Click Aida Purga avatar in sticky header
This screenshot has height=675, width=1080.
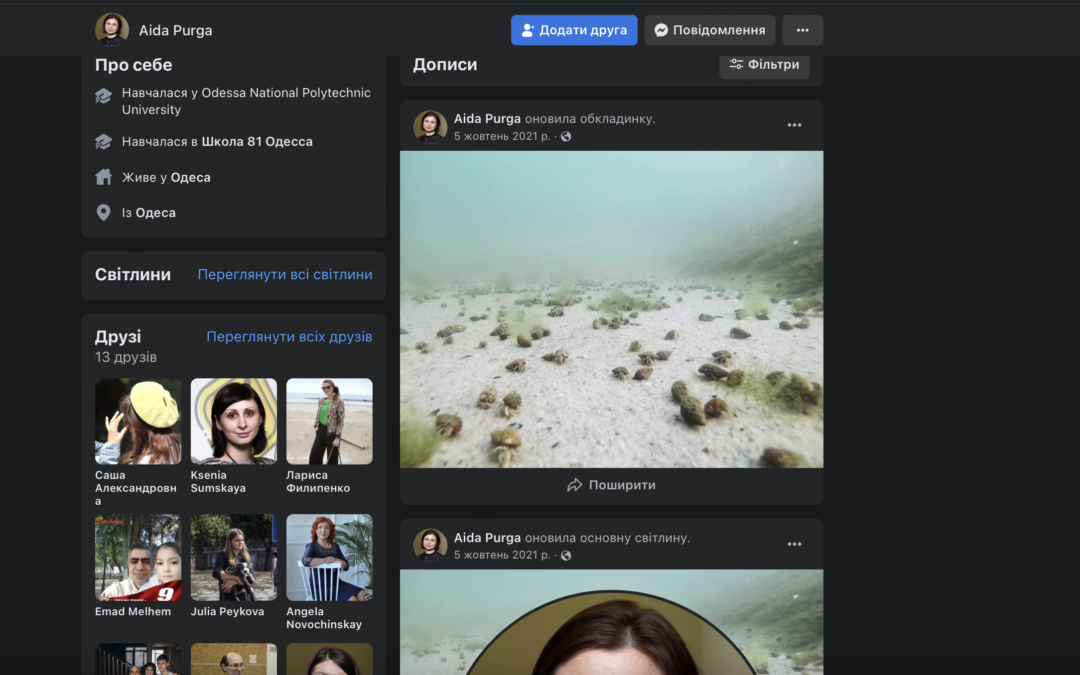tap(112, 30)
